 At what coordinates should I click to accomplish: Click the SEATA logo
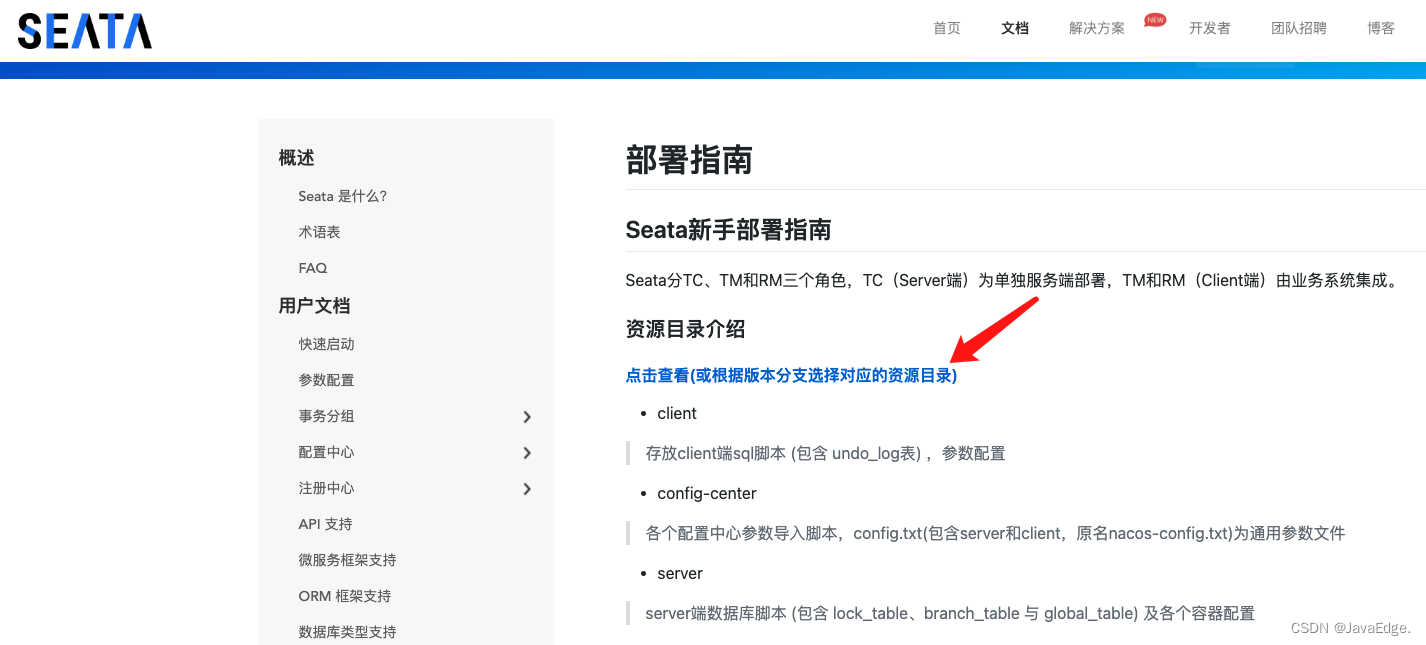pos(84,31)
